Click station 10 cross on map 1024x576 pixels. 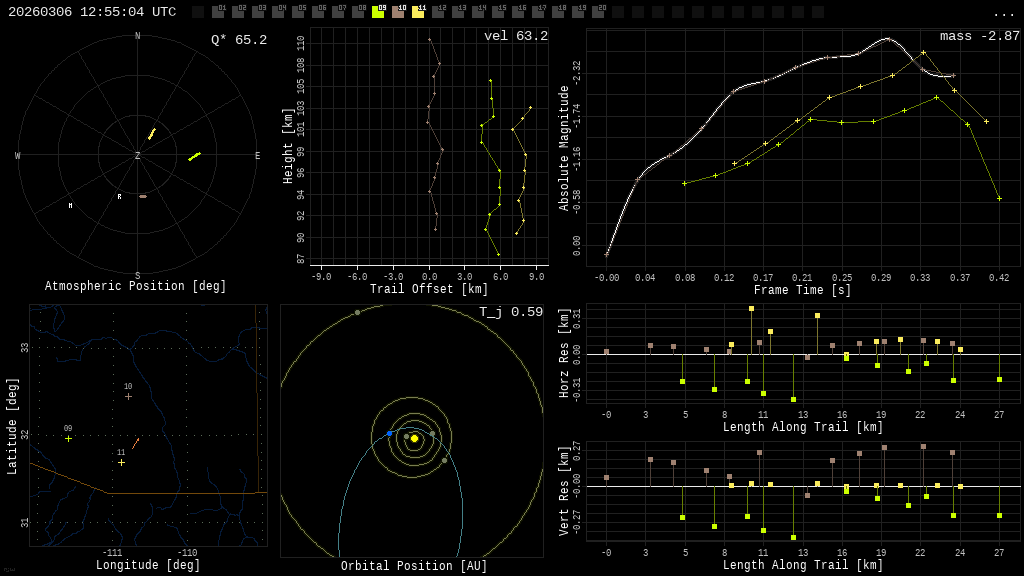[129, 396]
